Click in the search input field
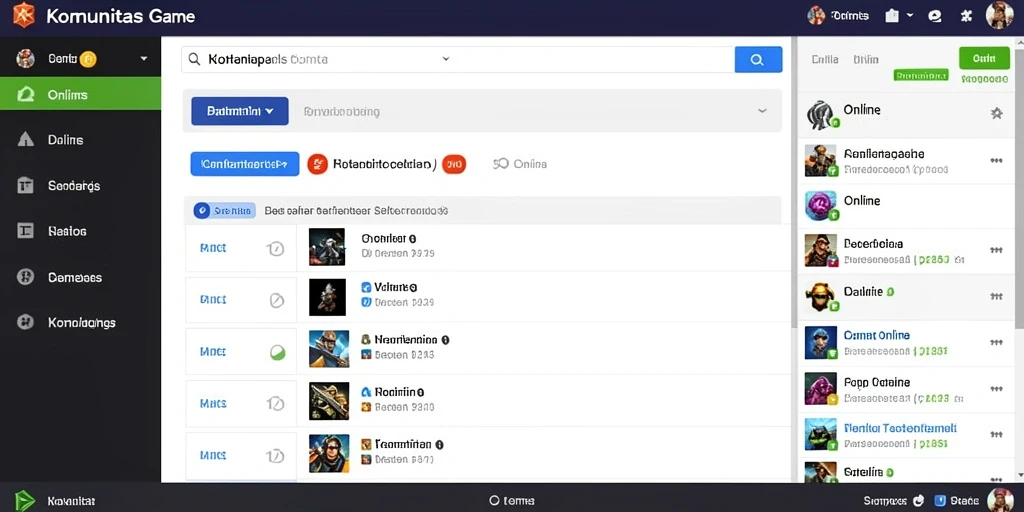Image resolution: width=1024 pixels, height=512 pixels. coord(458,59)
